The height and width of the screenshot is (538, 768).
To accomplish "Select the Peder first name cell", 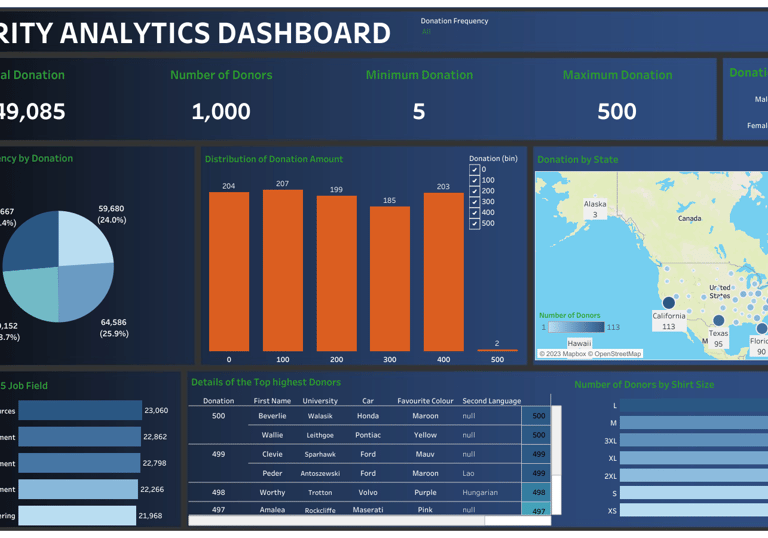I will coord(272,473).
